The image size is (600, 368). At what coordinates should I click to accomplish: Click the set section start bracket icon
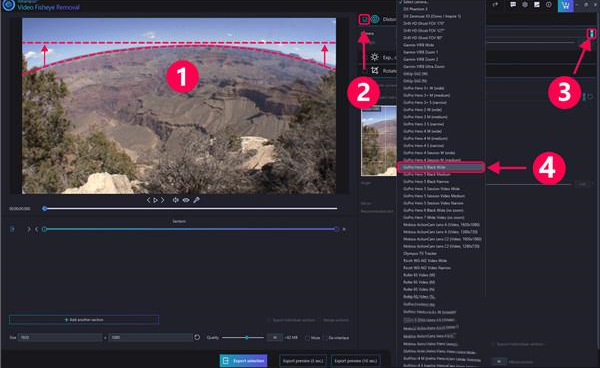click(x=28, y=229)
